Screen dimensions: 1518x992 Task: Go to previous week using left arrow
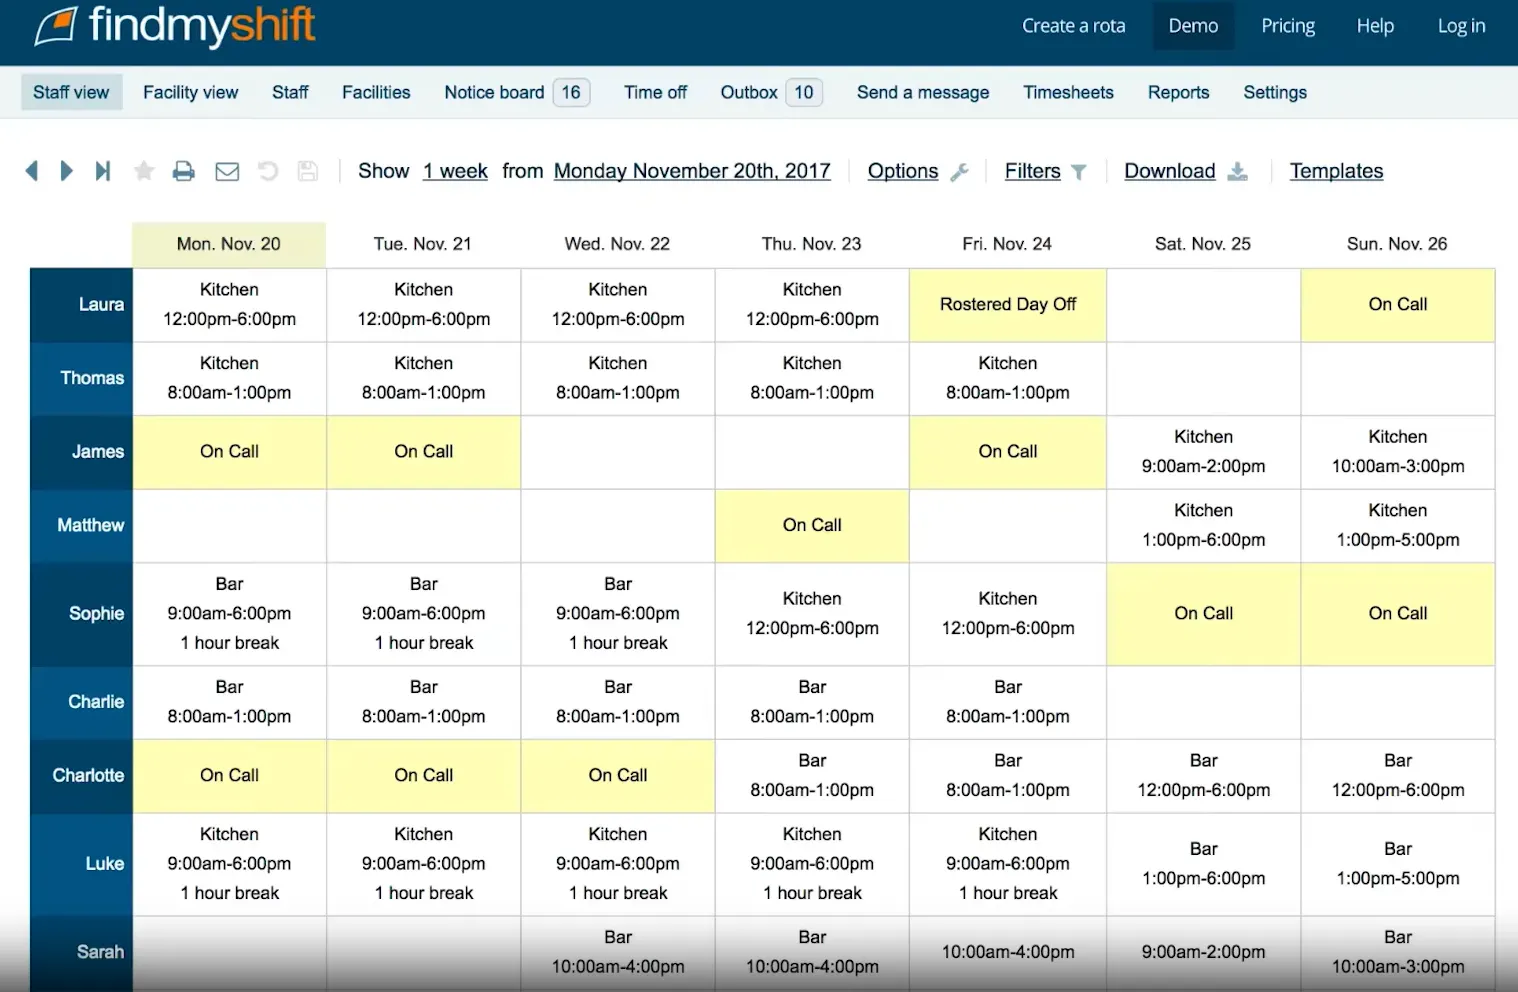click(32, 171)
